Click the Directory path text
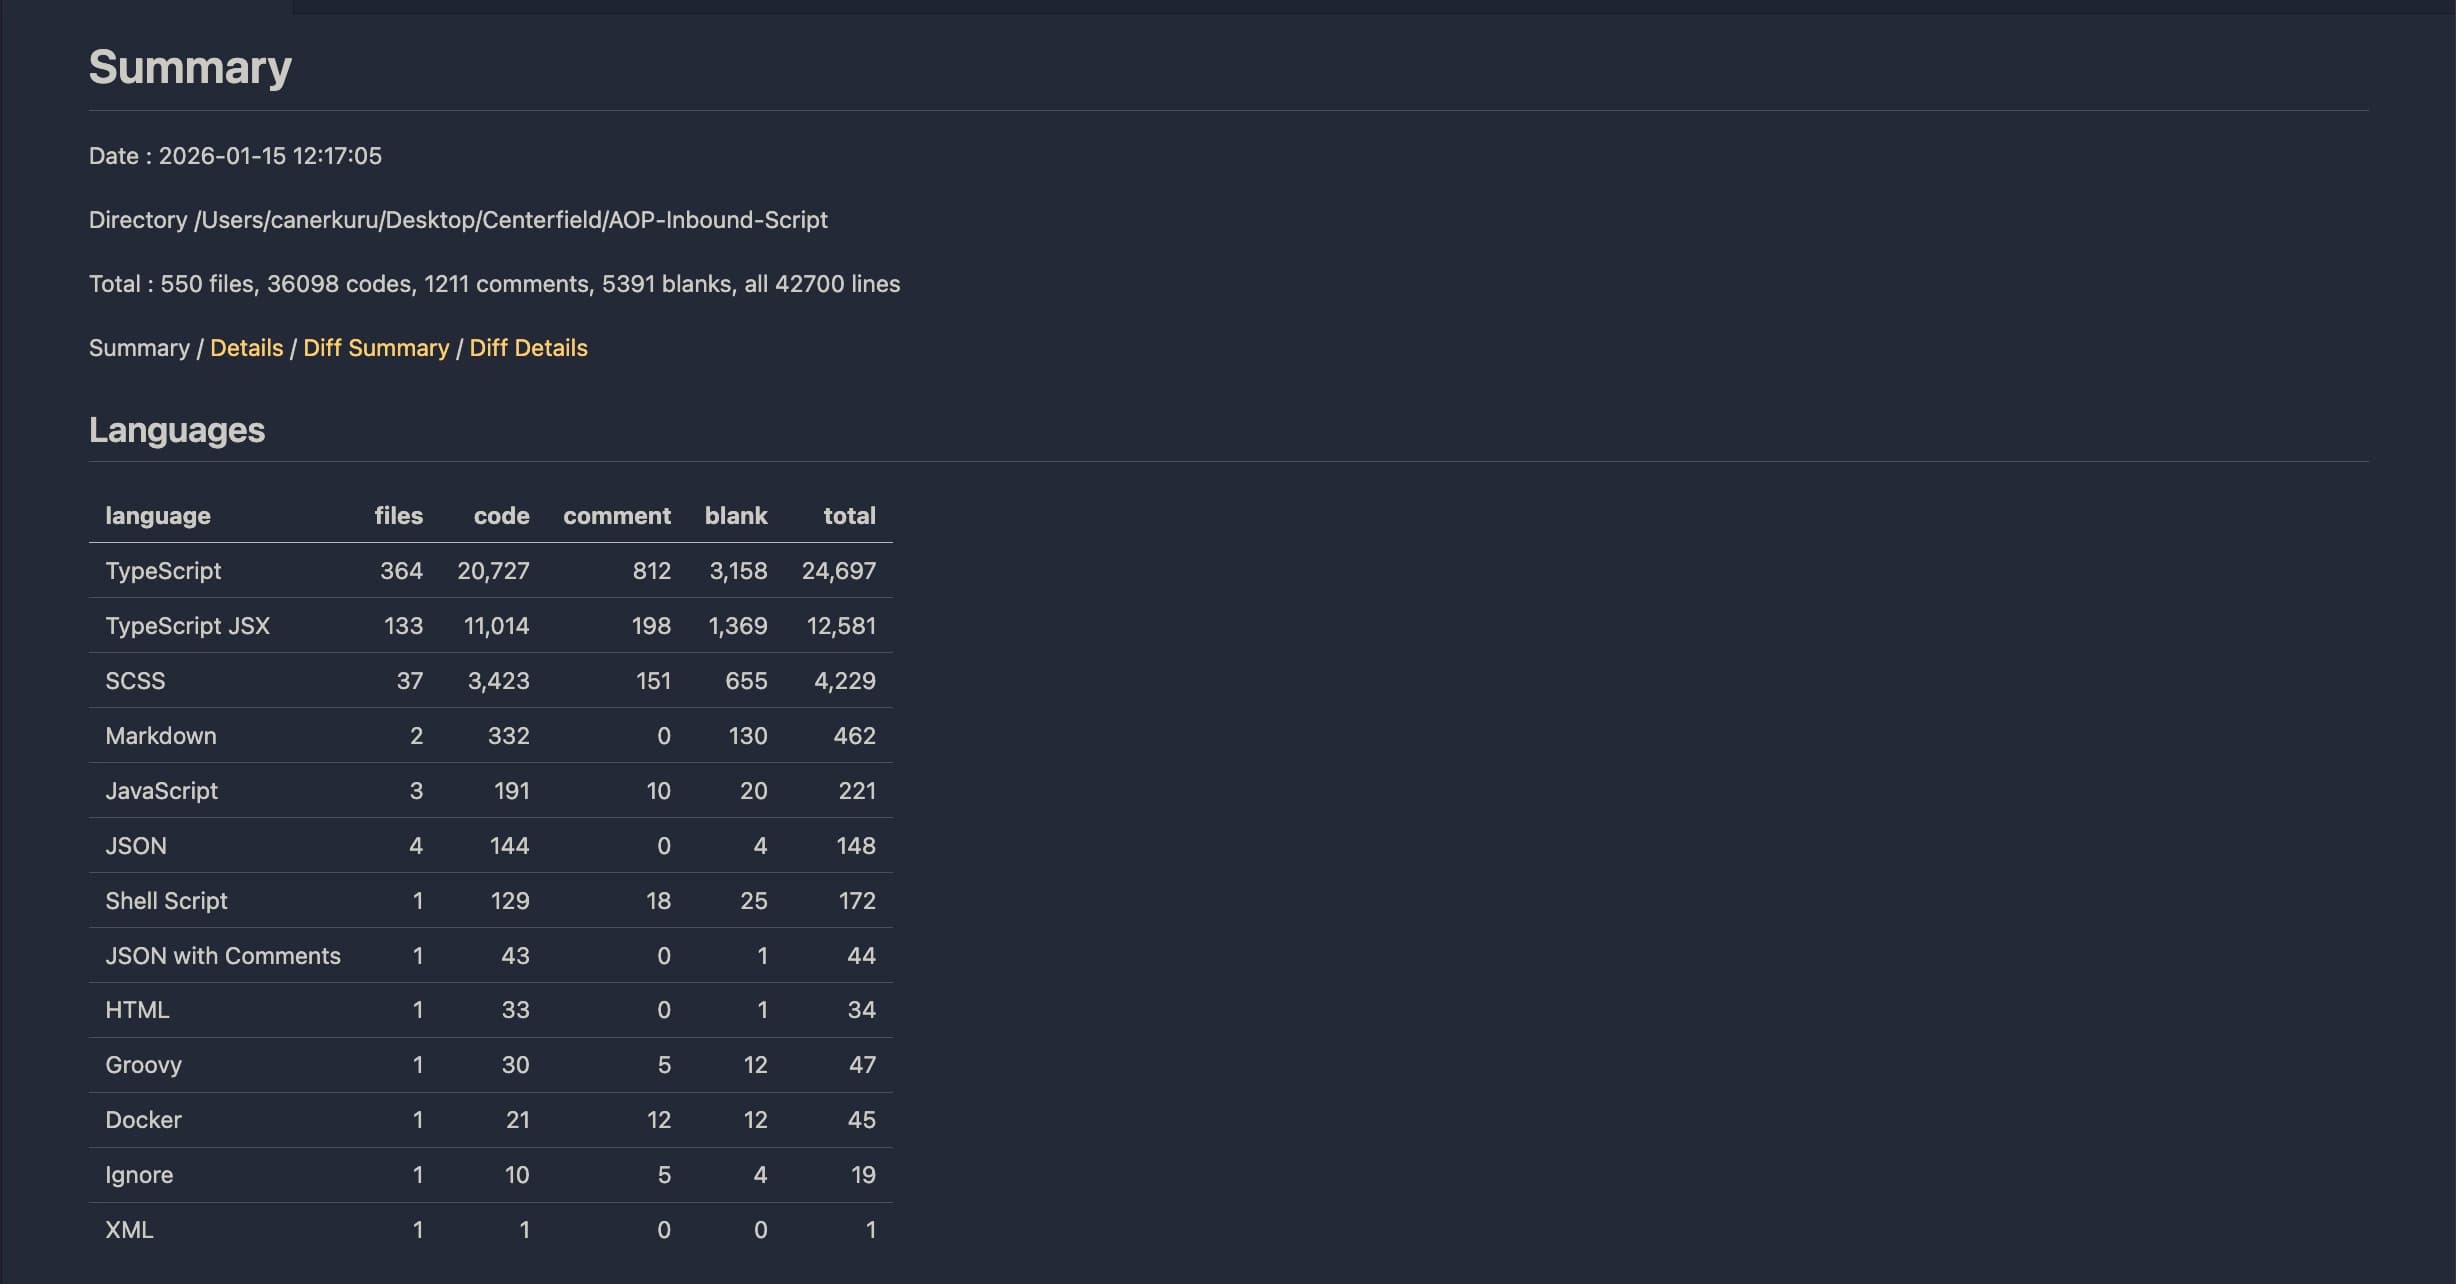The width and height of the screenshot is (2456, 1284). (458, 220)
